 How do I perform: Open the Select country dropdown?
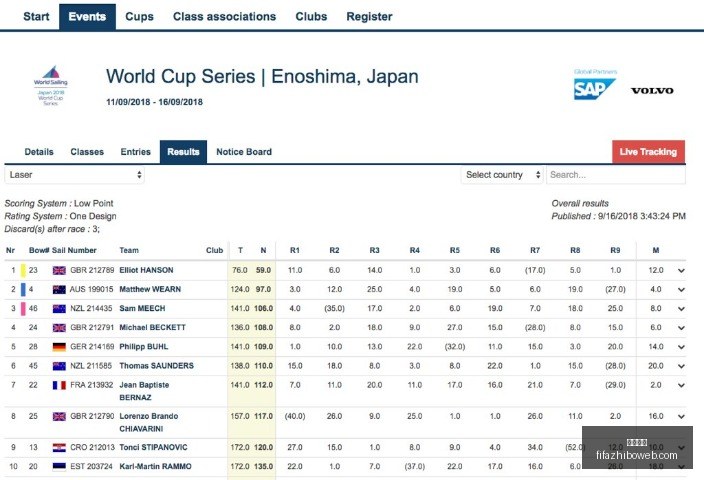click(x=502, y=175)
